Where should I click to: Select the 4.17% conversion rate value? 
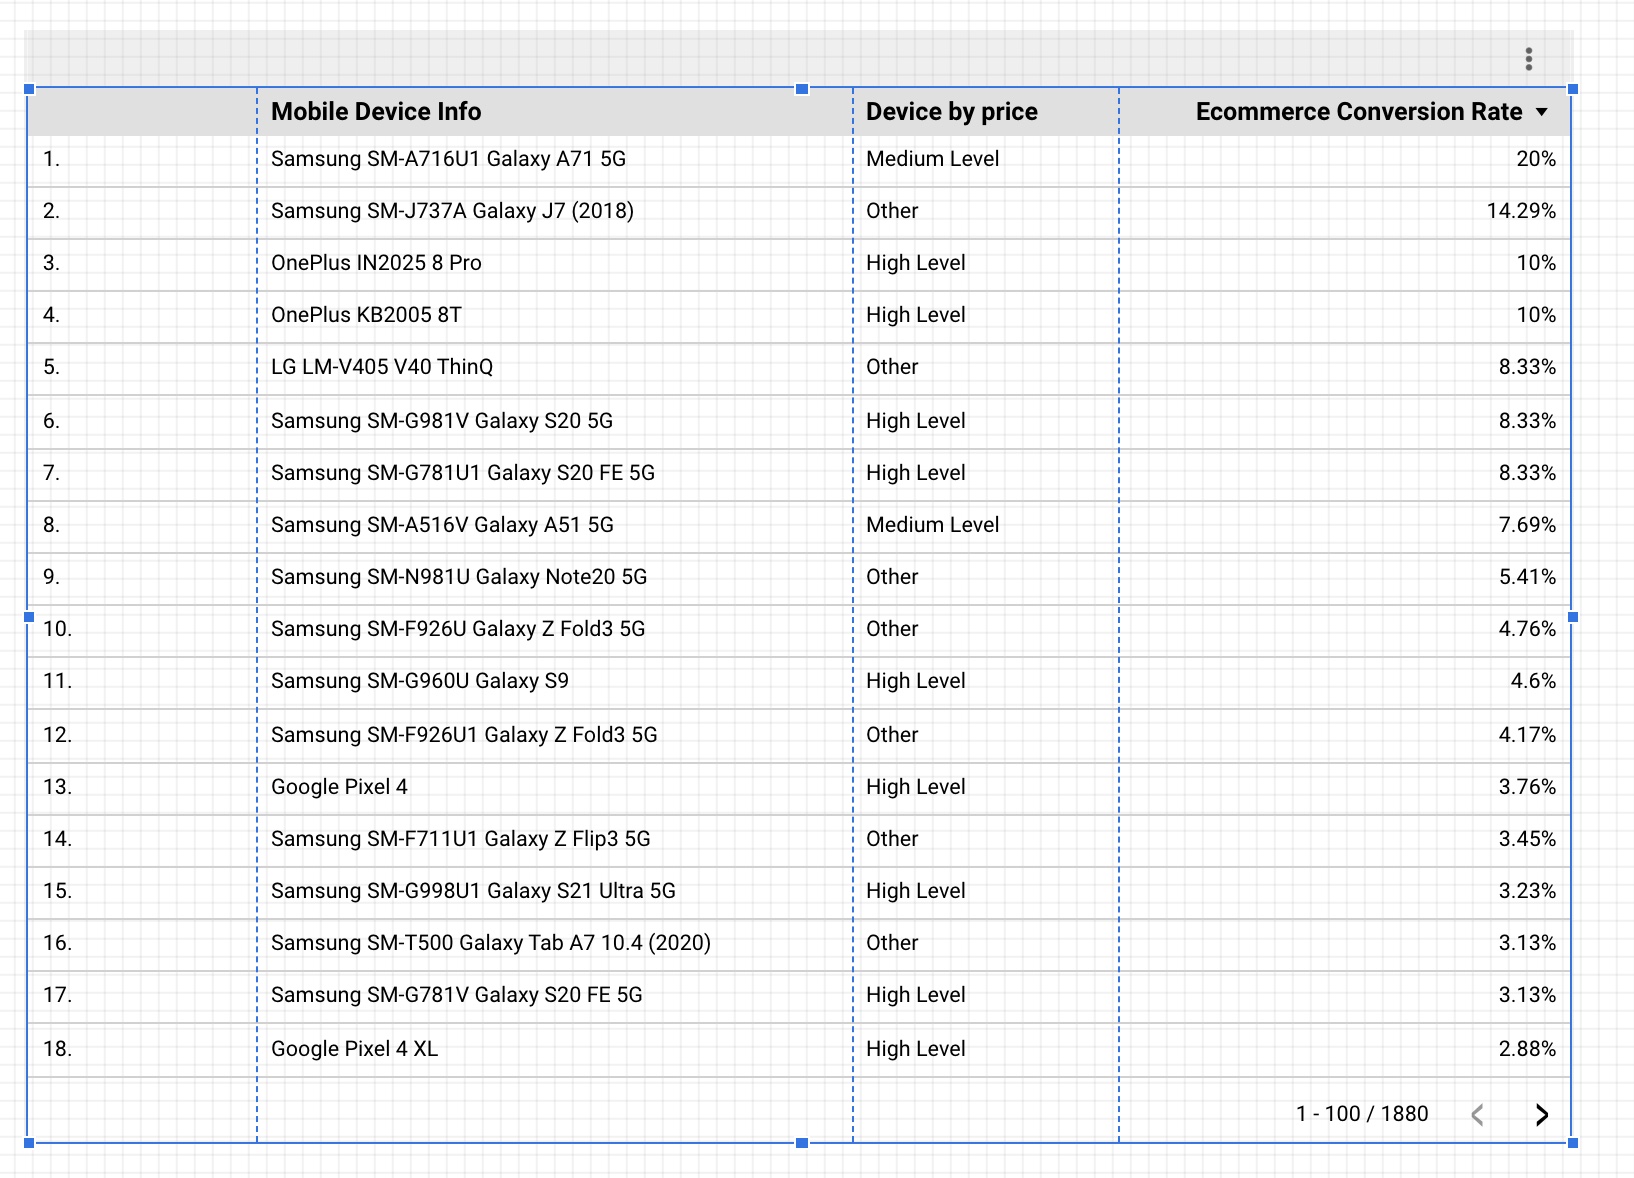1527,735
